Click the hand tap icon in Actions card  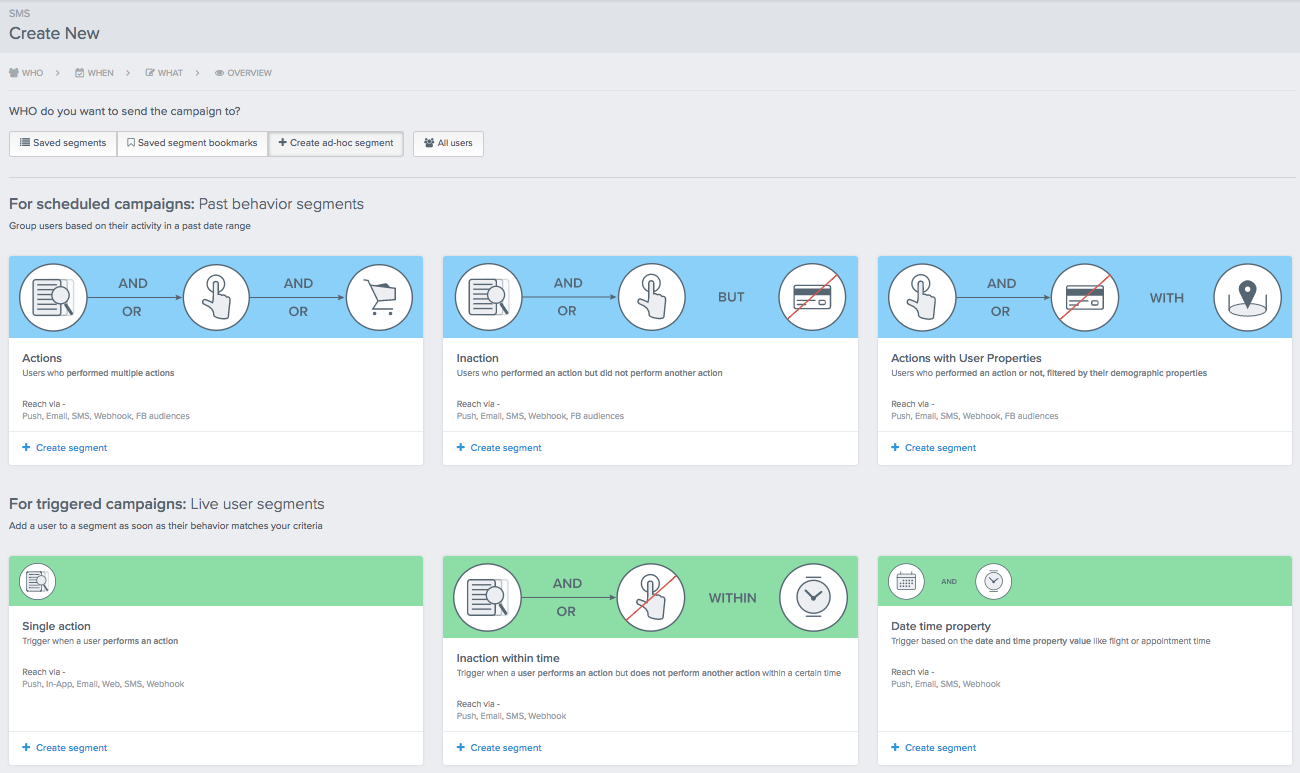coord(216,297)
